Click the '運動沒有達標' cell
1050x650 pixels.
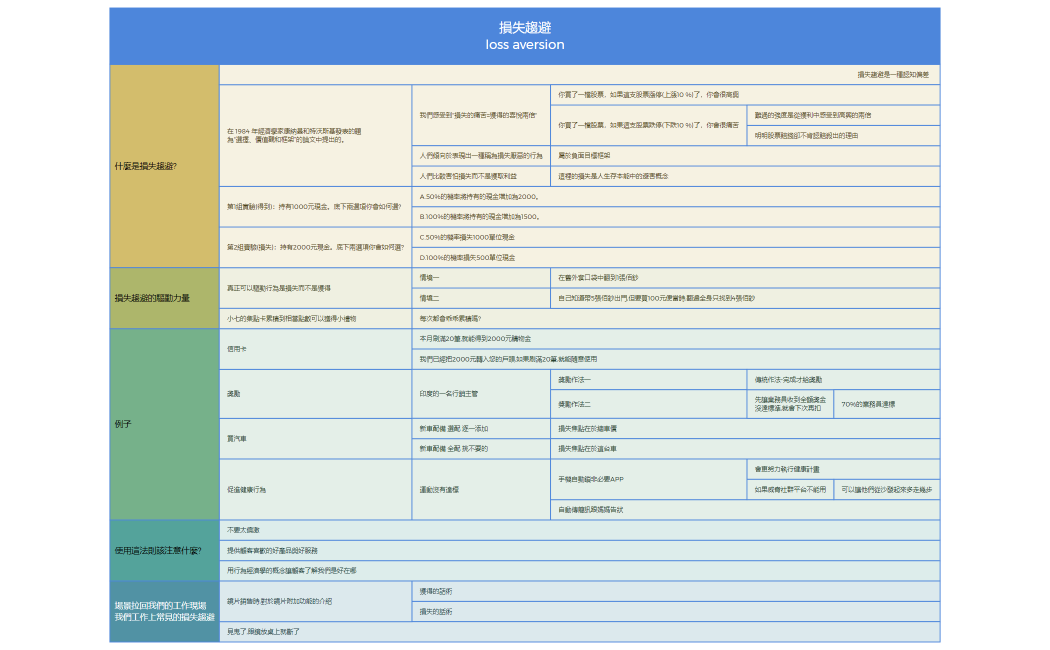[481, 489]
